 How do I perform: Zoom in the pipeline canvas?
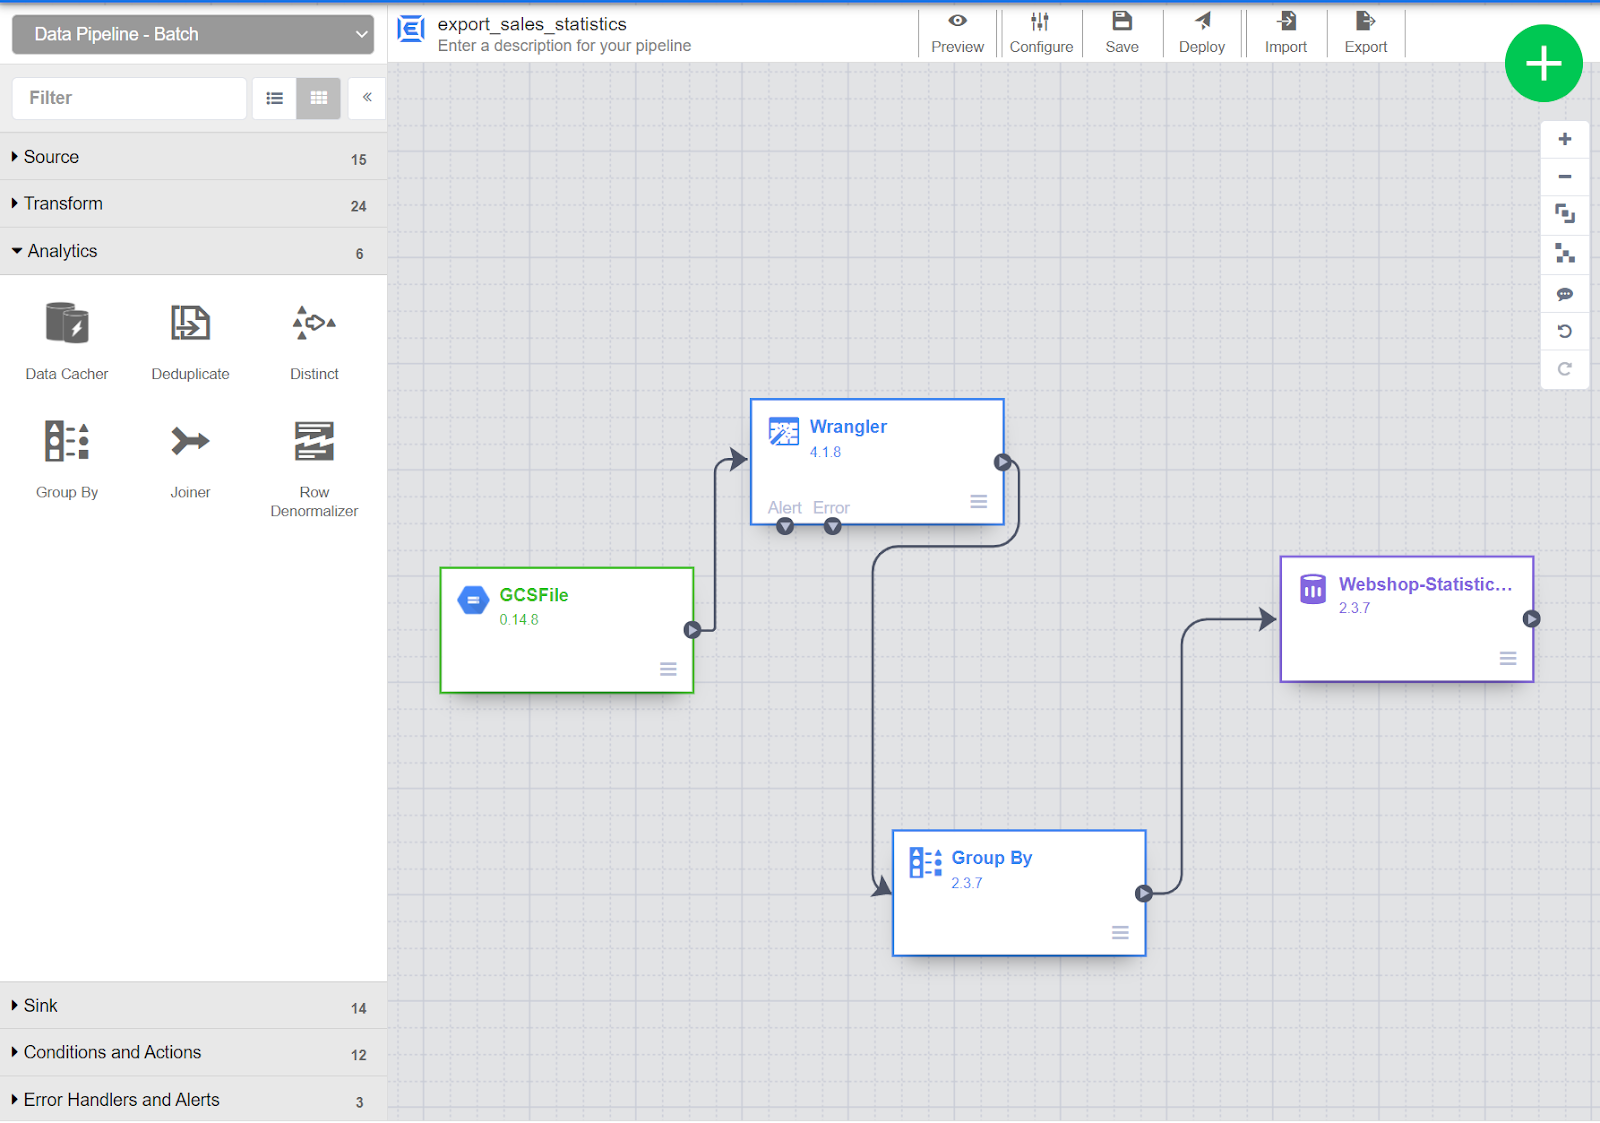(1565, 139)
